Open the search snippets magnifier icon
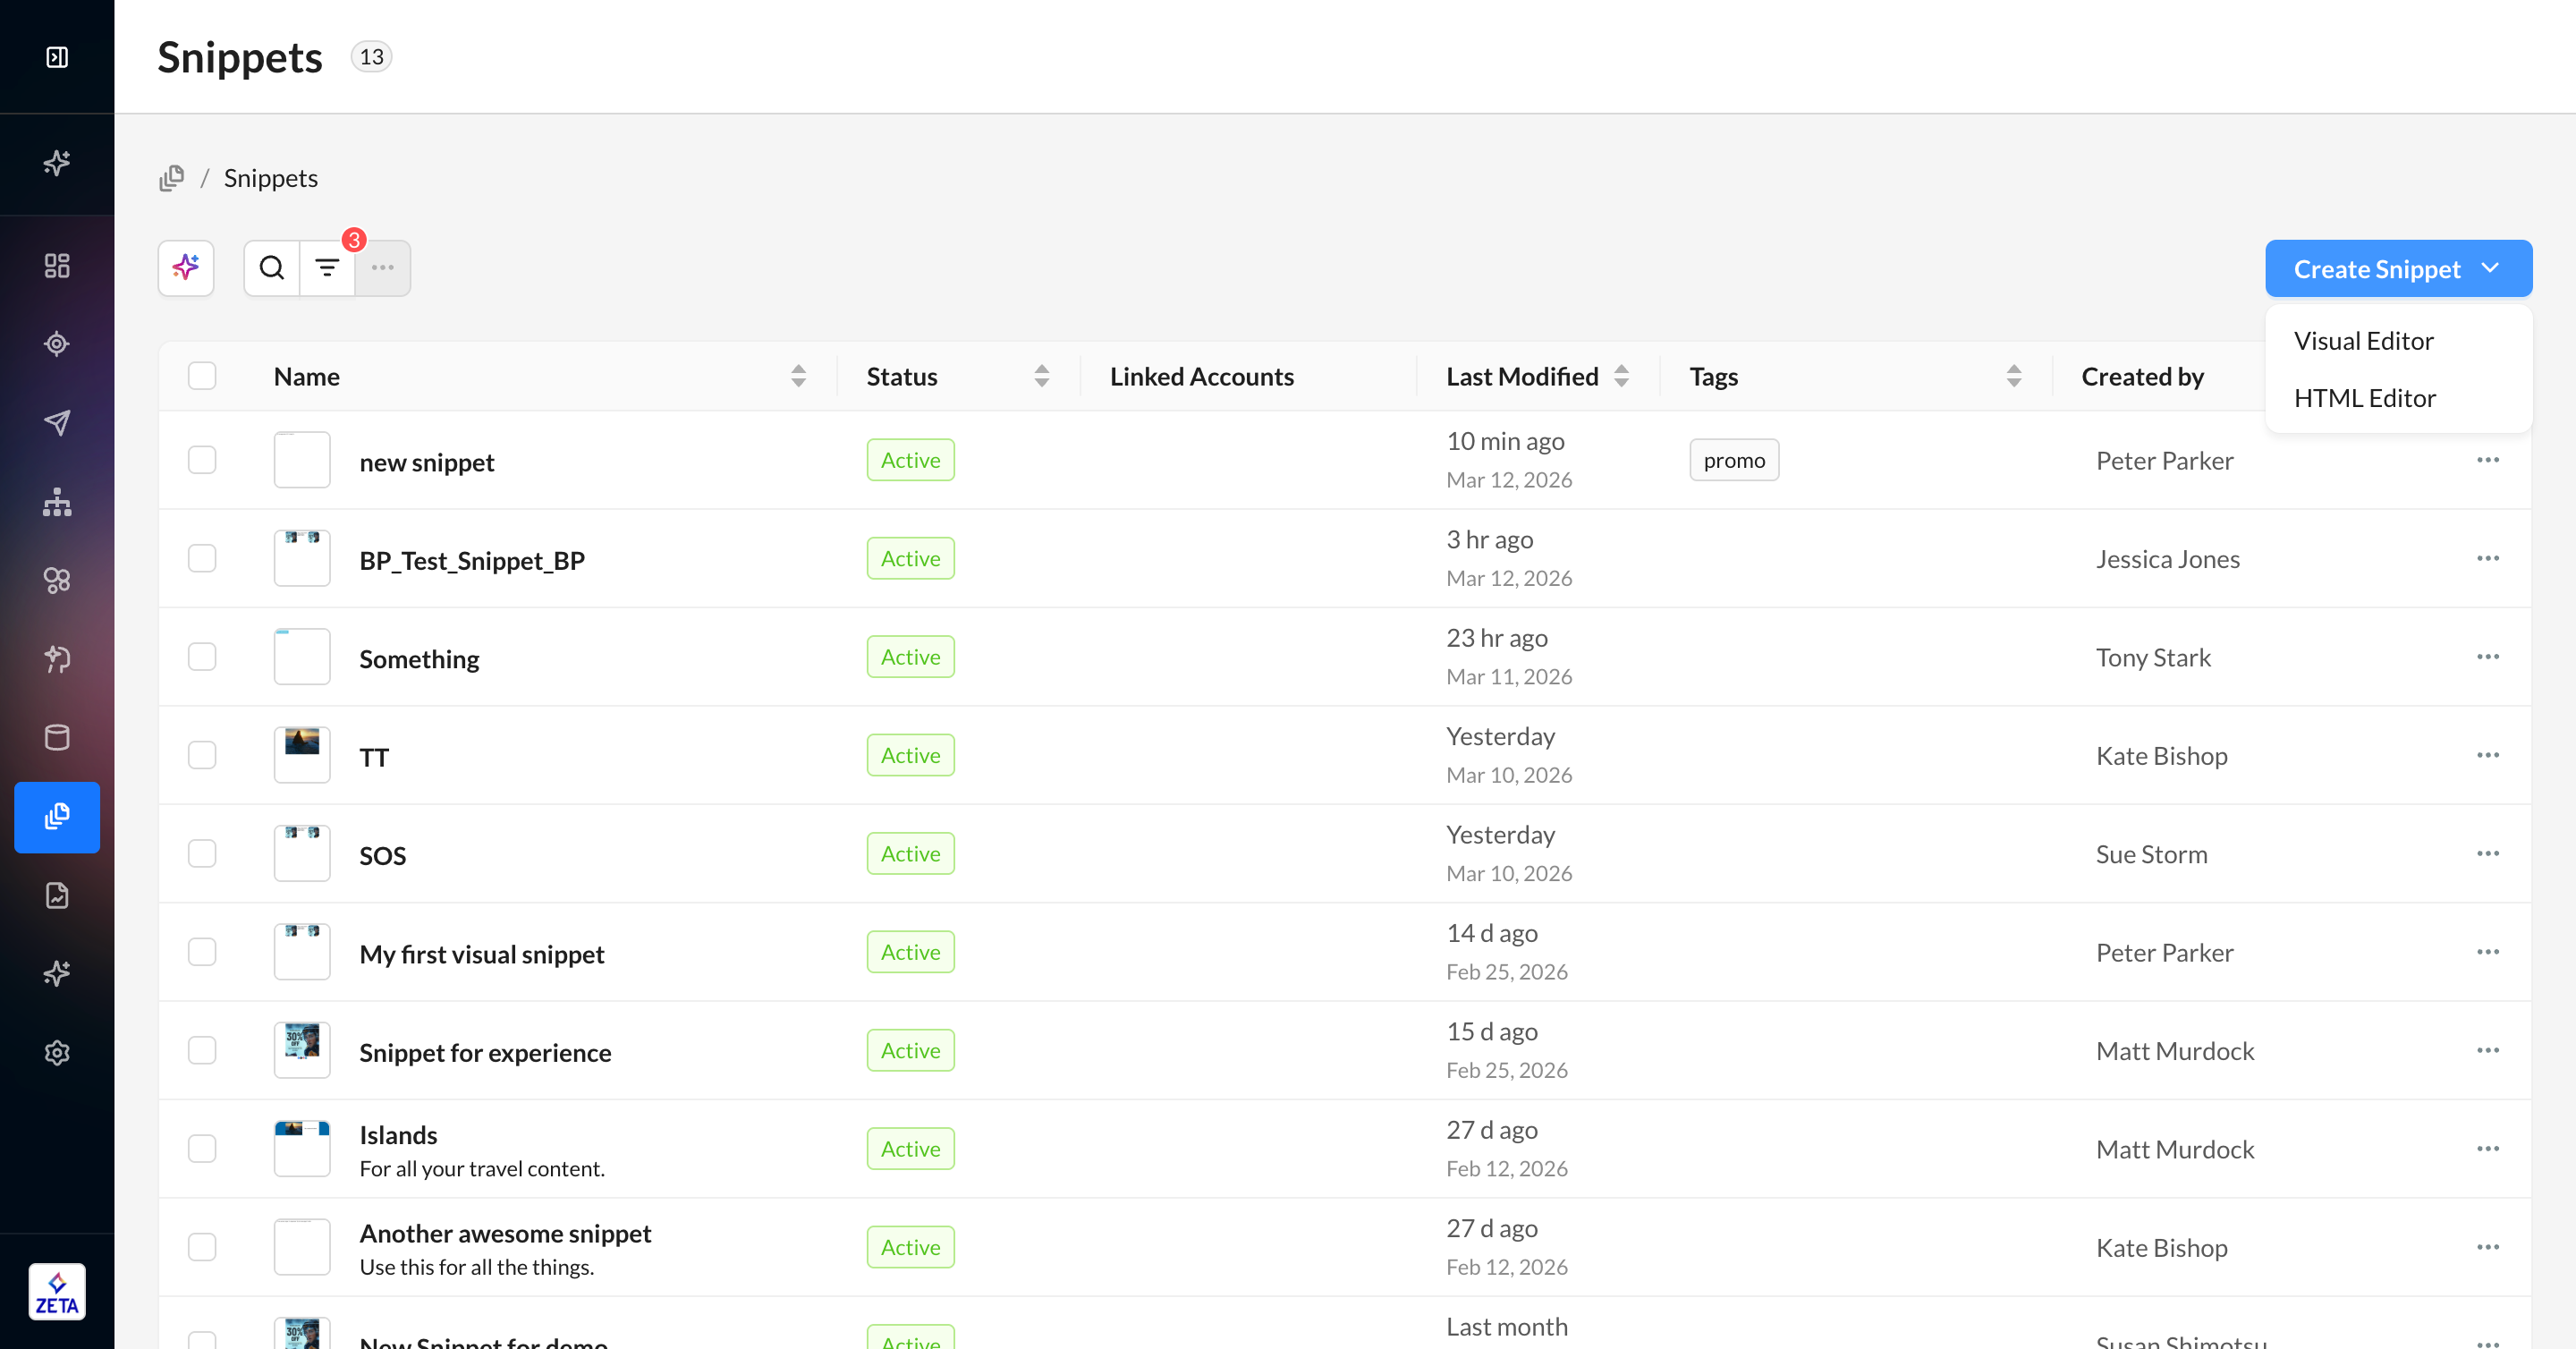This screenshot has height=1349, width=2576. point(271,268)
